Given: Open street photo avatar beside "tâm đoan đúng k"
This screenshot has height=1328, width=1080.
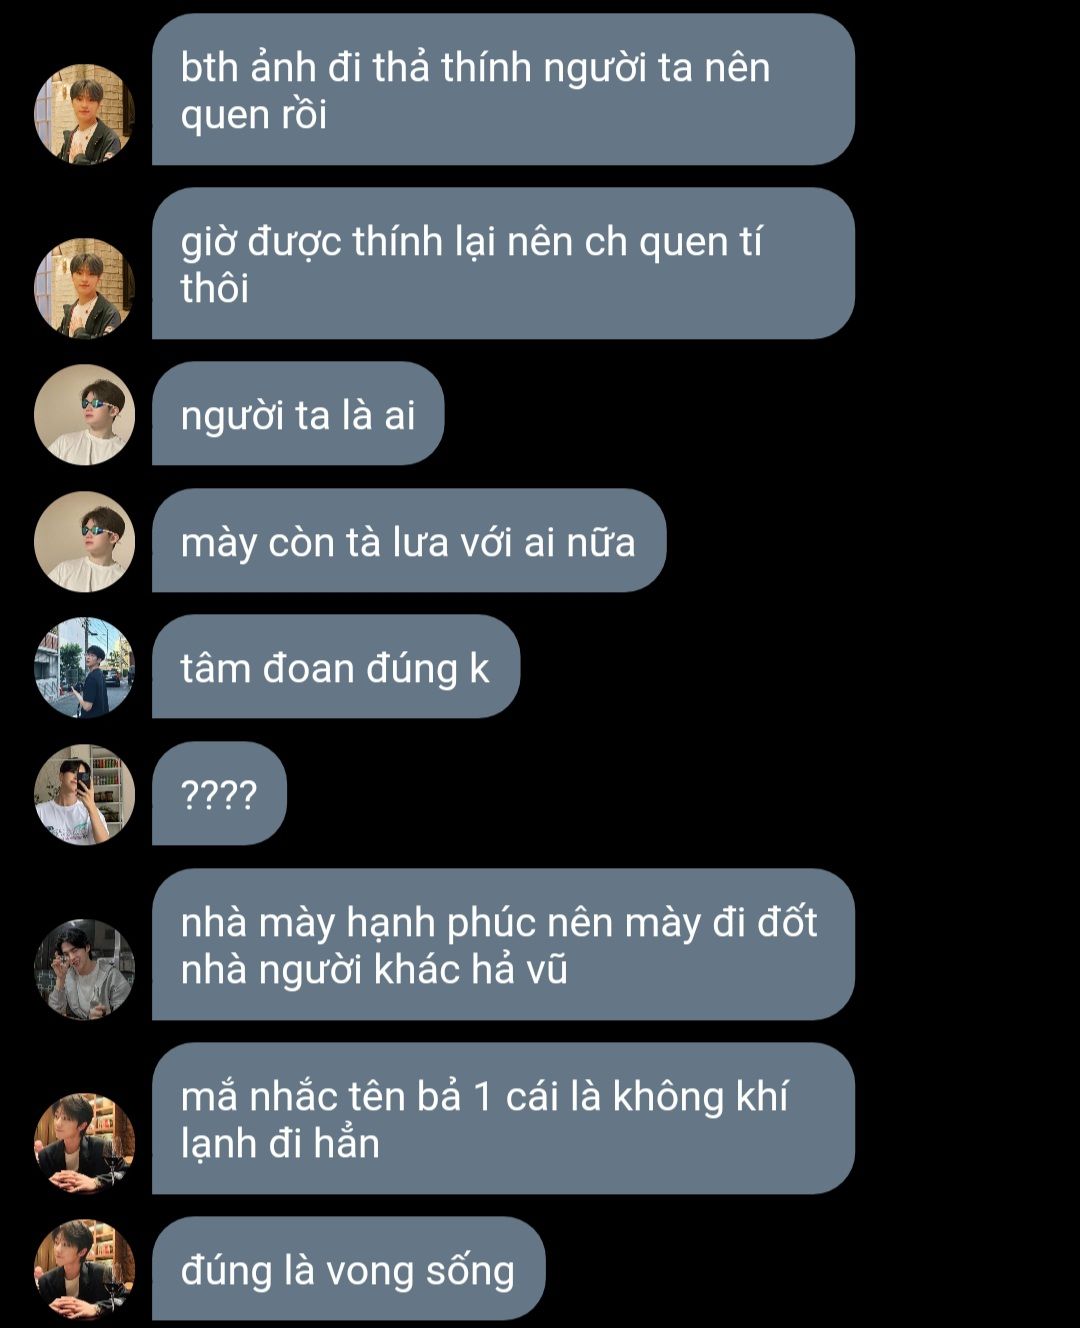Looking at the screenshot, I should (x=84, y=668).
